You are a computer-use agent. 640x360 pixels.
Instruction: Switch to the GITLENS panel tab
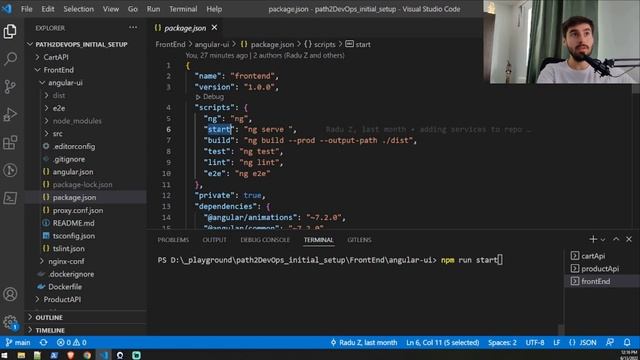coord(359,240)
